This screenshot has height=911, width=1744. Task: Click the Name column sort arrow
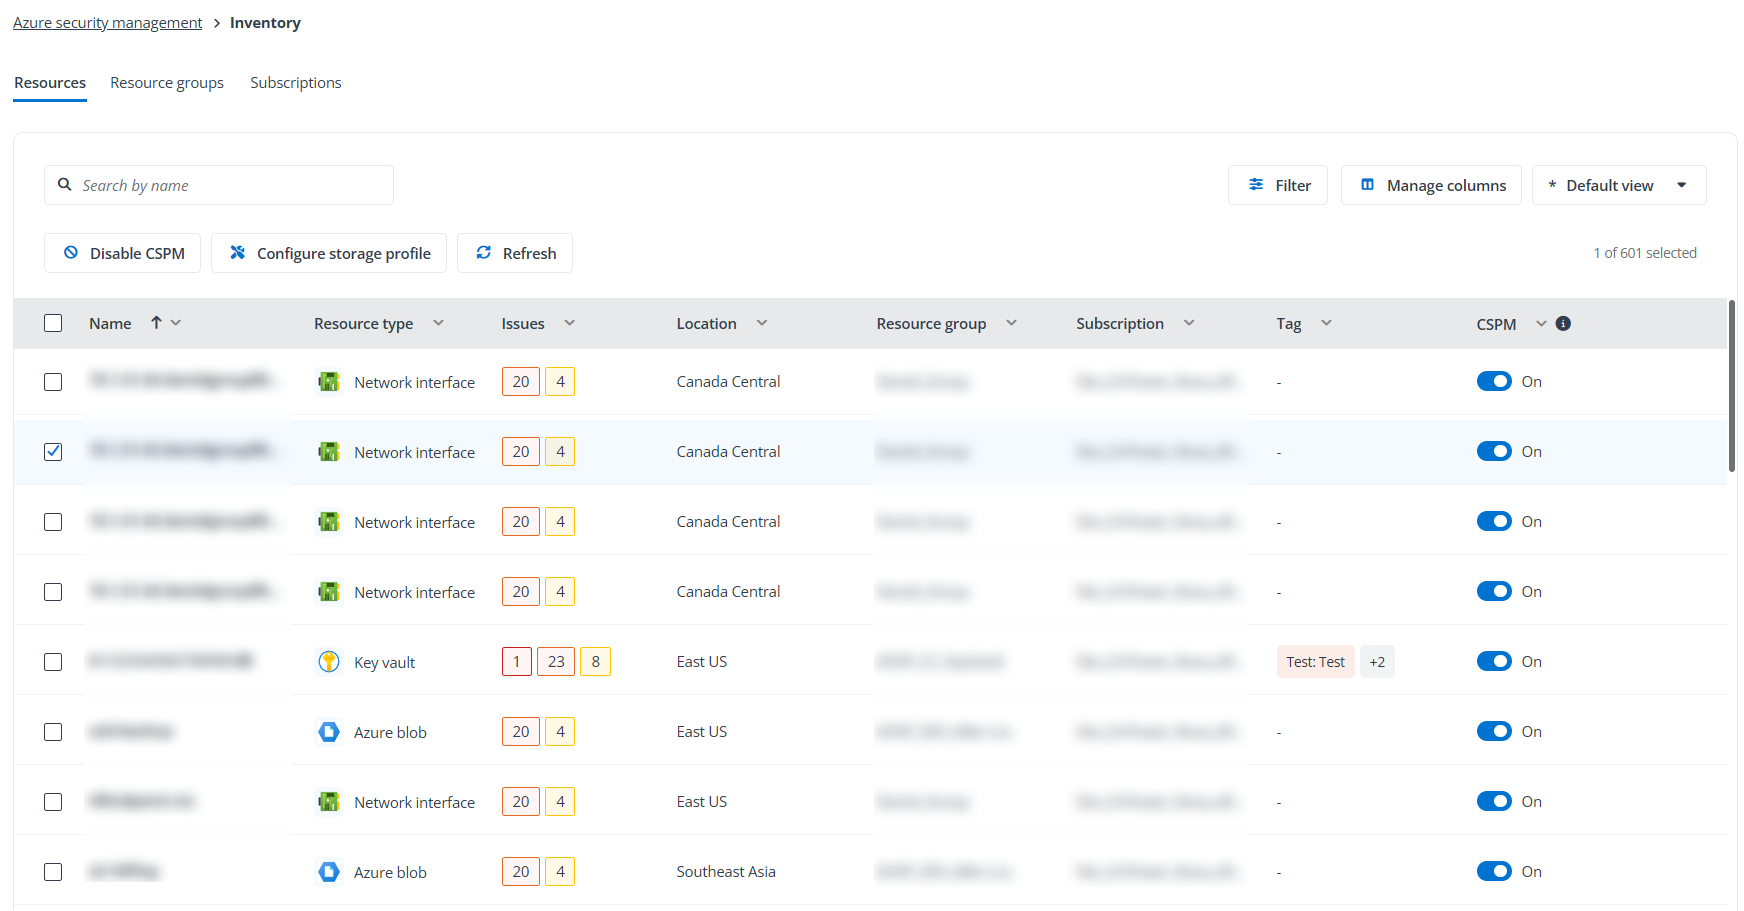click(156, 322)
